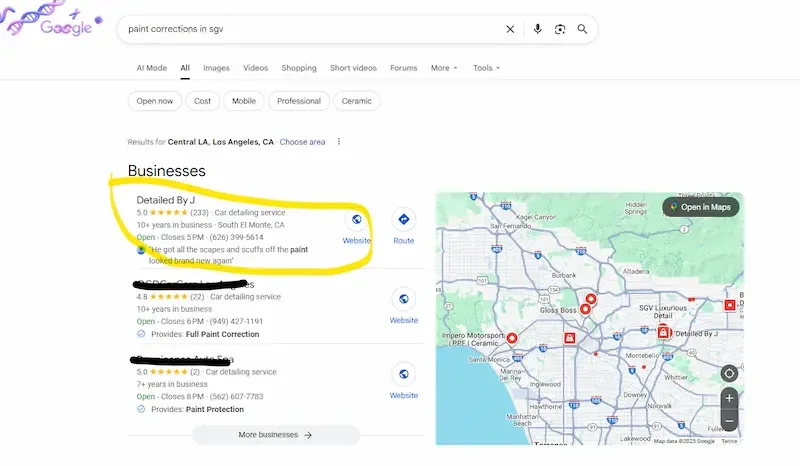Click the SGV Luxurious Detail map label

pos(663,312)
